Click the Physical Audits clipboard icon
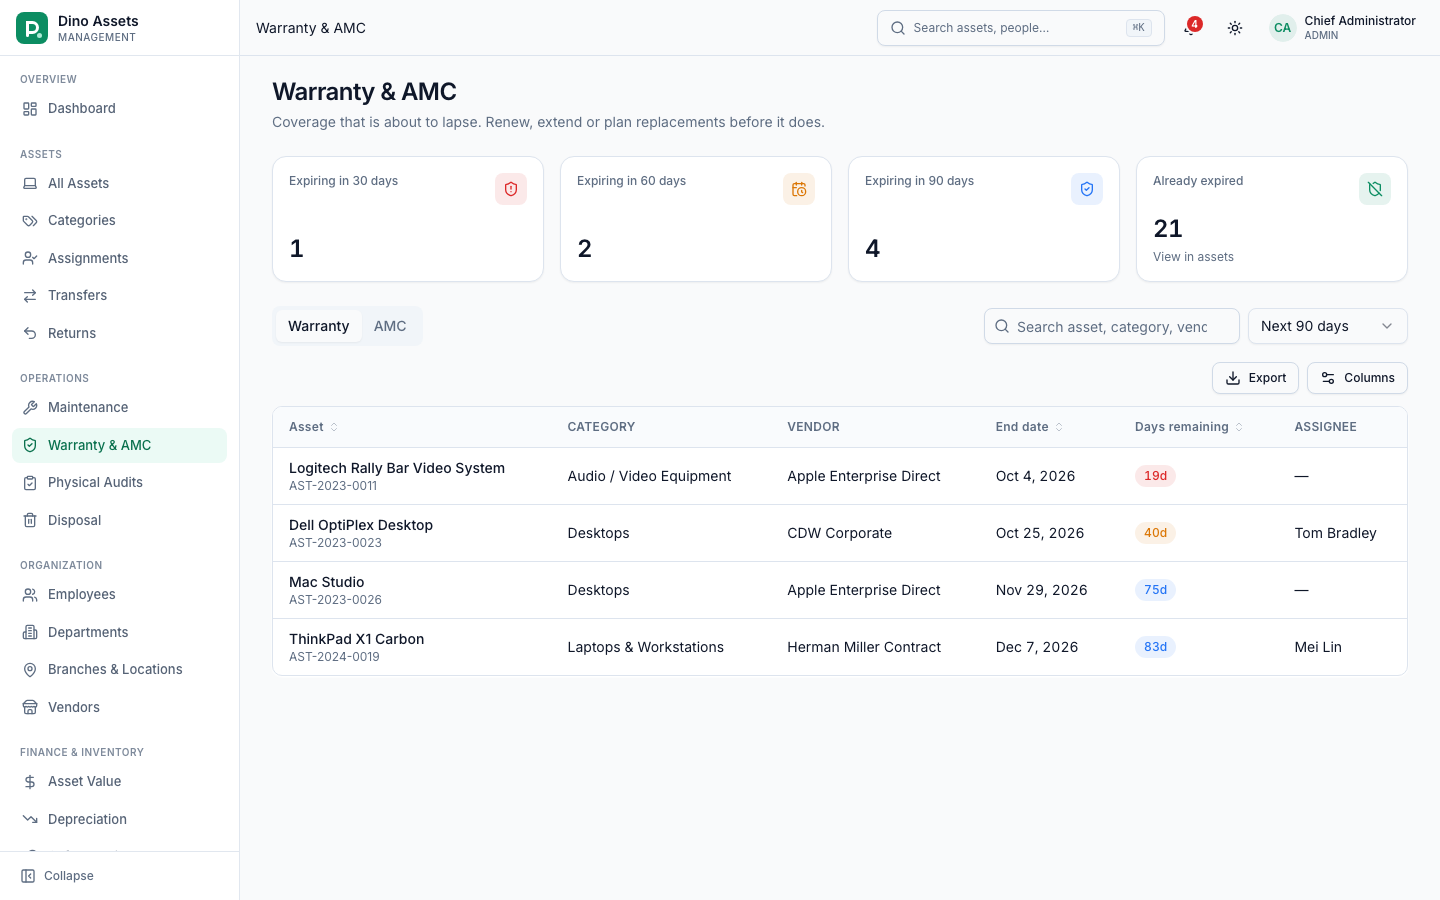Viewport: 1440px width, 900px height. pyautogui.click(x=30, y=483)
